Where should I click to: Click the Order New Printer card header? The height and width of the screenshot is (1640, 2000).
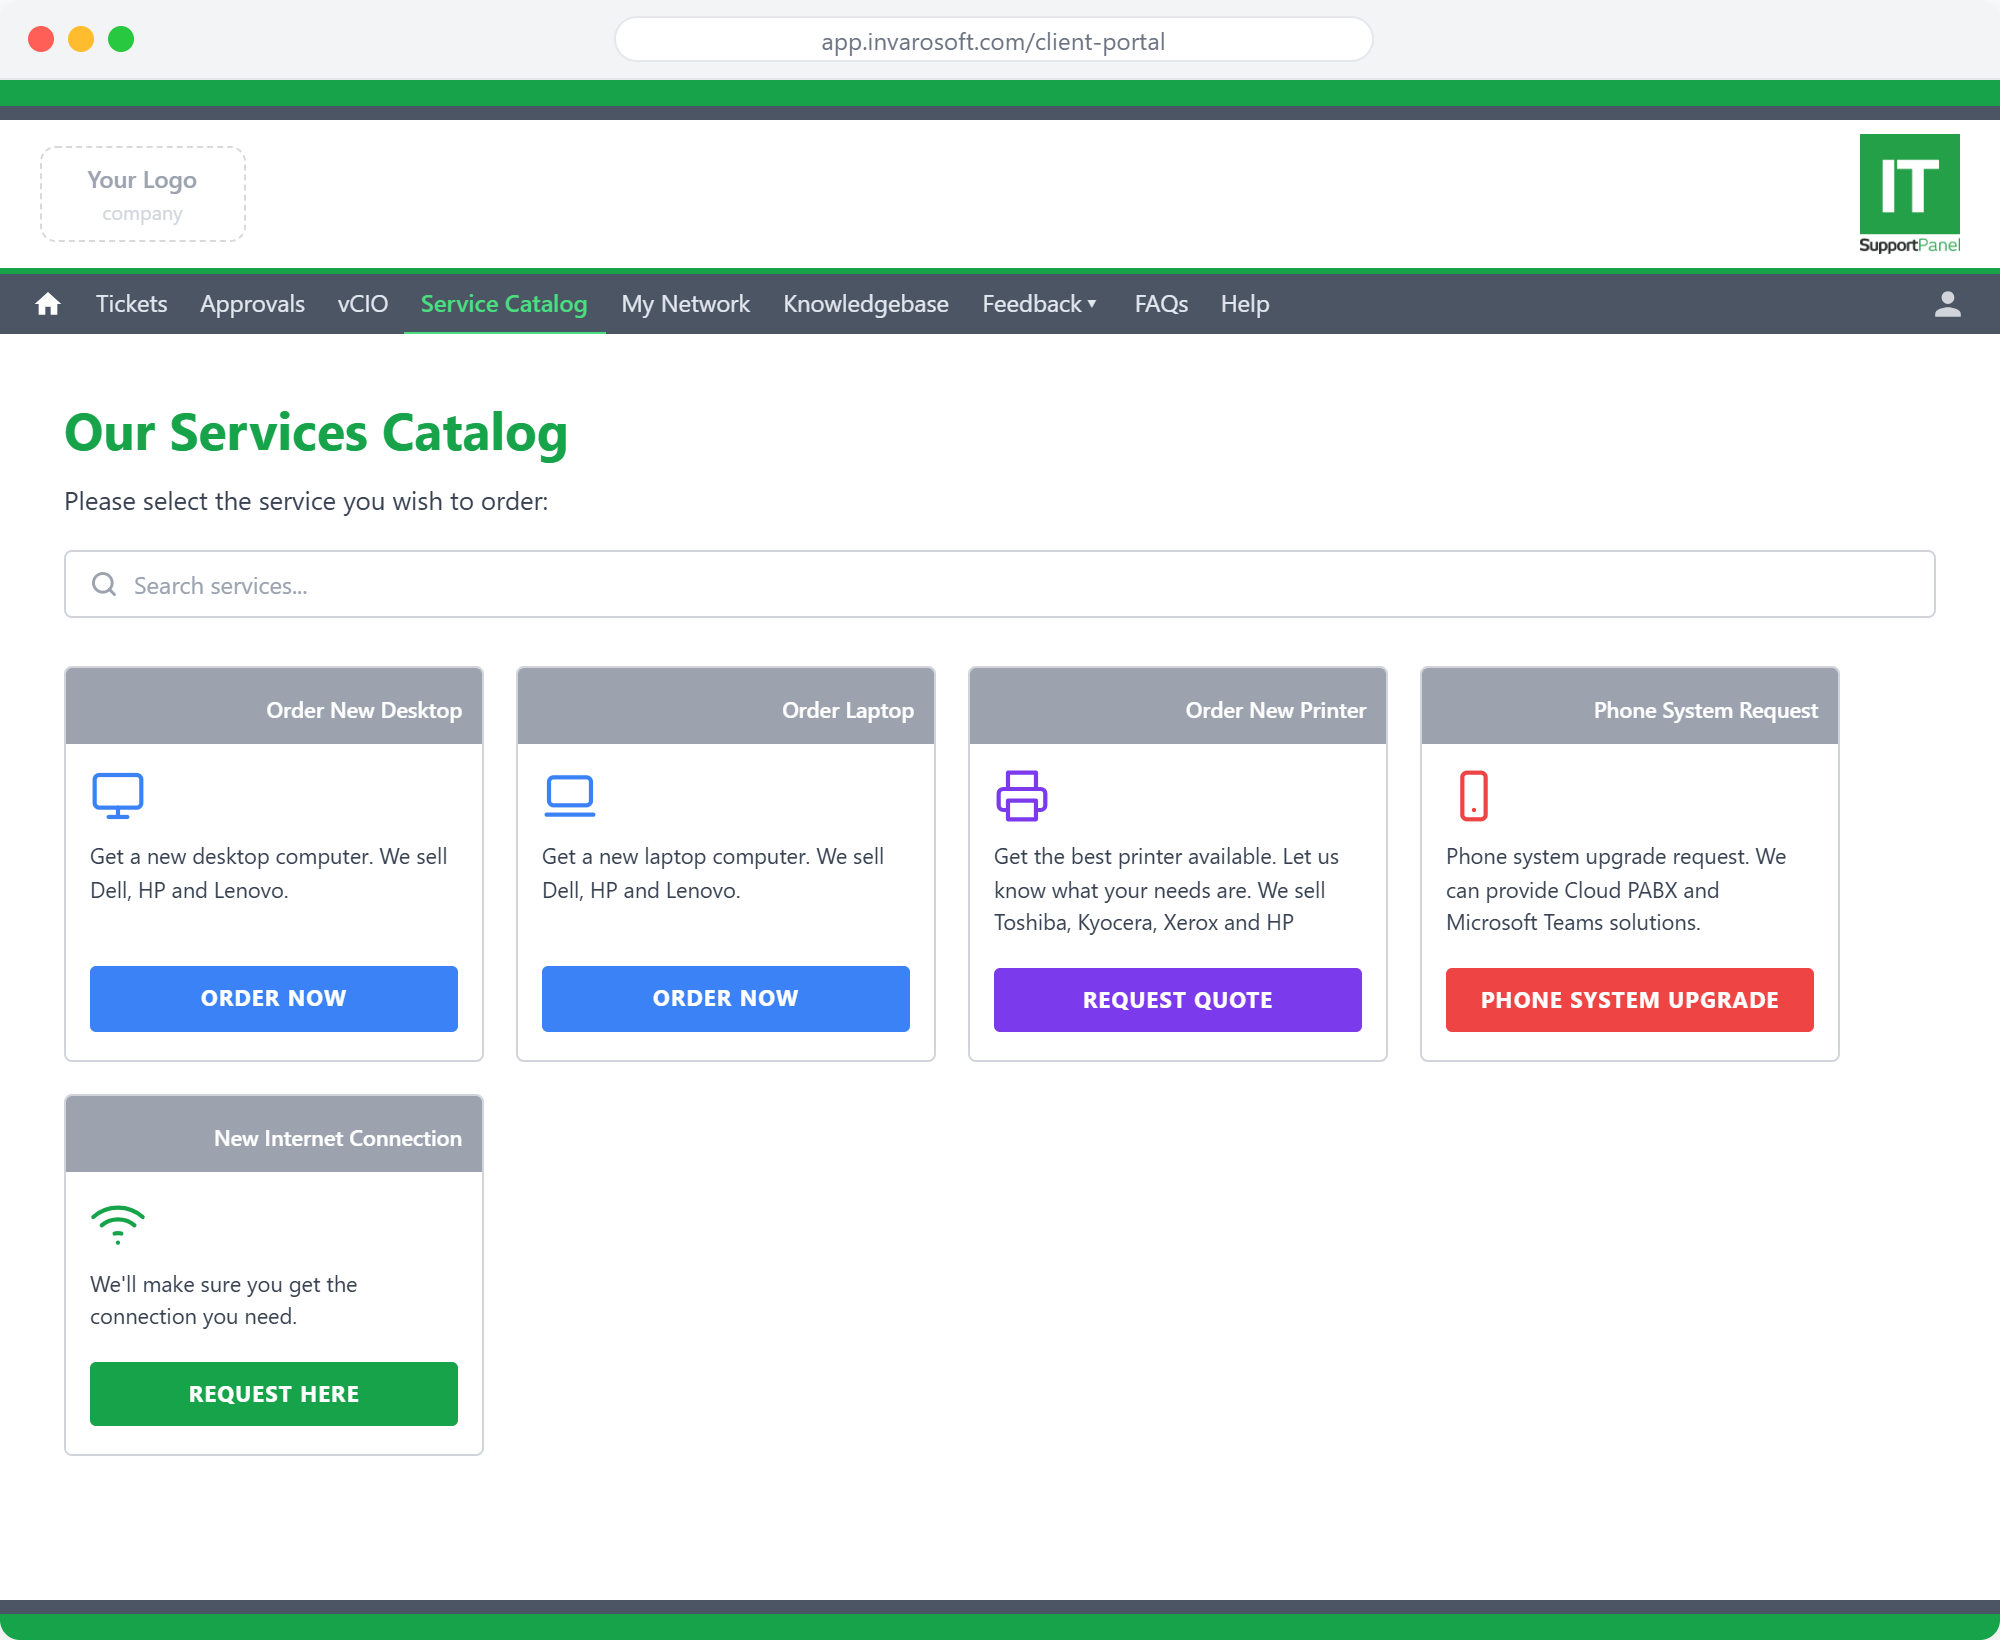click(x=1178, y=706)
